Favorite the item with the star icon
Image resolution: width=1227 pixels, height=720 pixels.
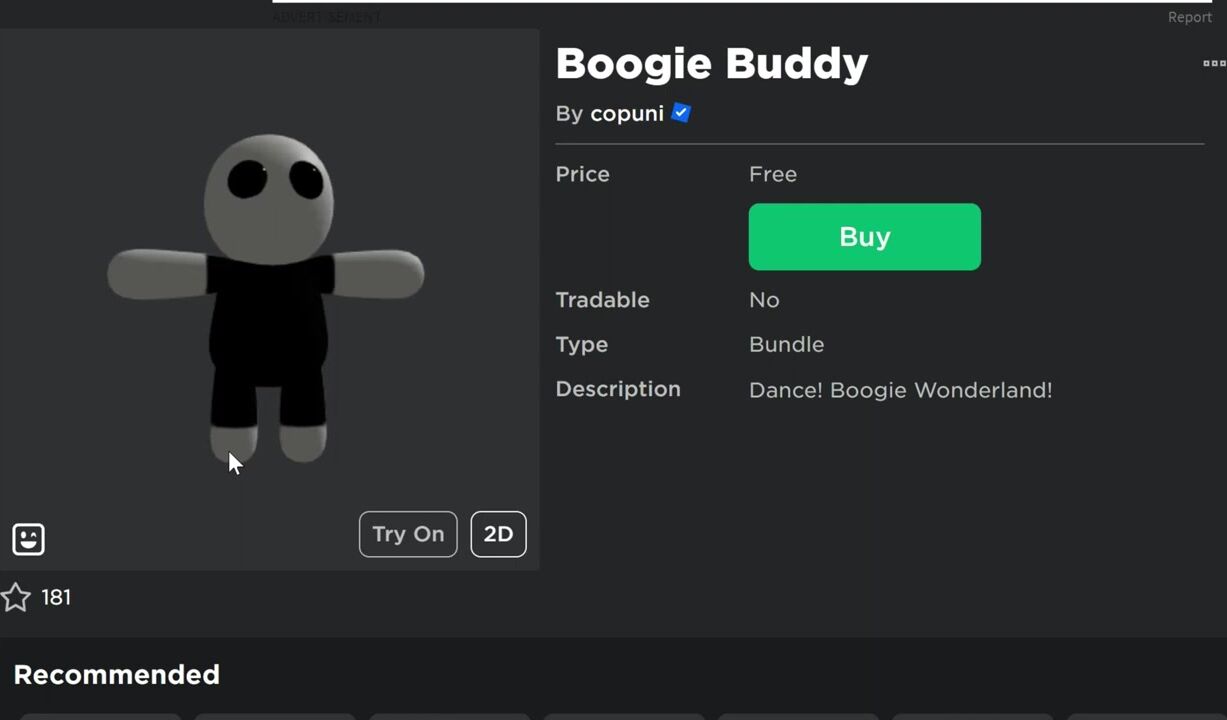click(16, 598)
